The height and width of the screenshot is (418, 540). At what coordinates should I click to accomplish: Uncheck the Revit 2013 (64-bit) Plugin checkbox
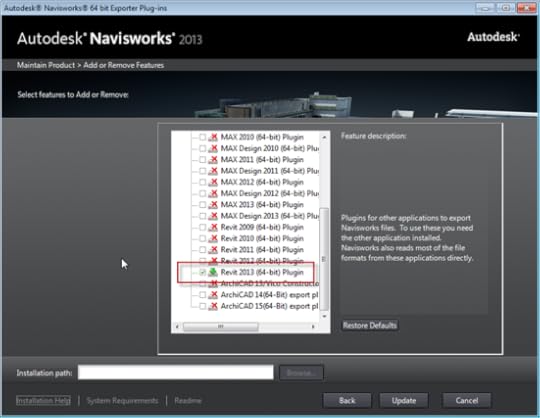coord(202,273)
